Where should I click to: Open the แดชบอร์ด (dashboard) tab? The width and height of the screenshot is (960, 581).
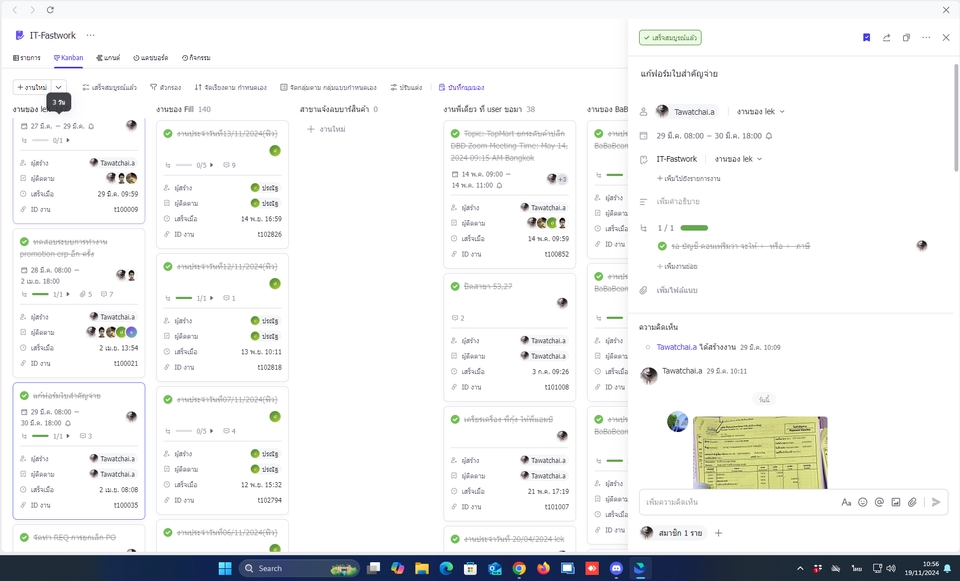click(151, 58)
